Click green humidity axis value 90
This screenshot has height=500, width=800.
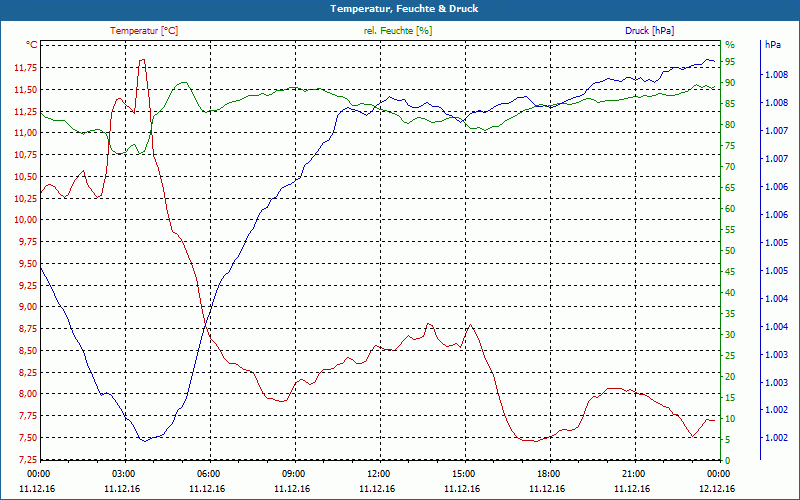(x=730, y=83)
